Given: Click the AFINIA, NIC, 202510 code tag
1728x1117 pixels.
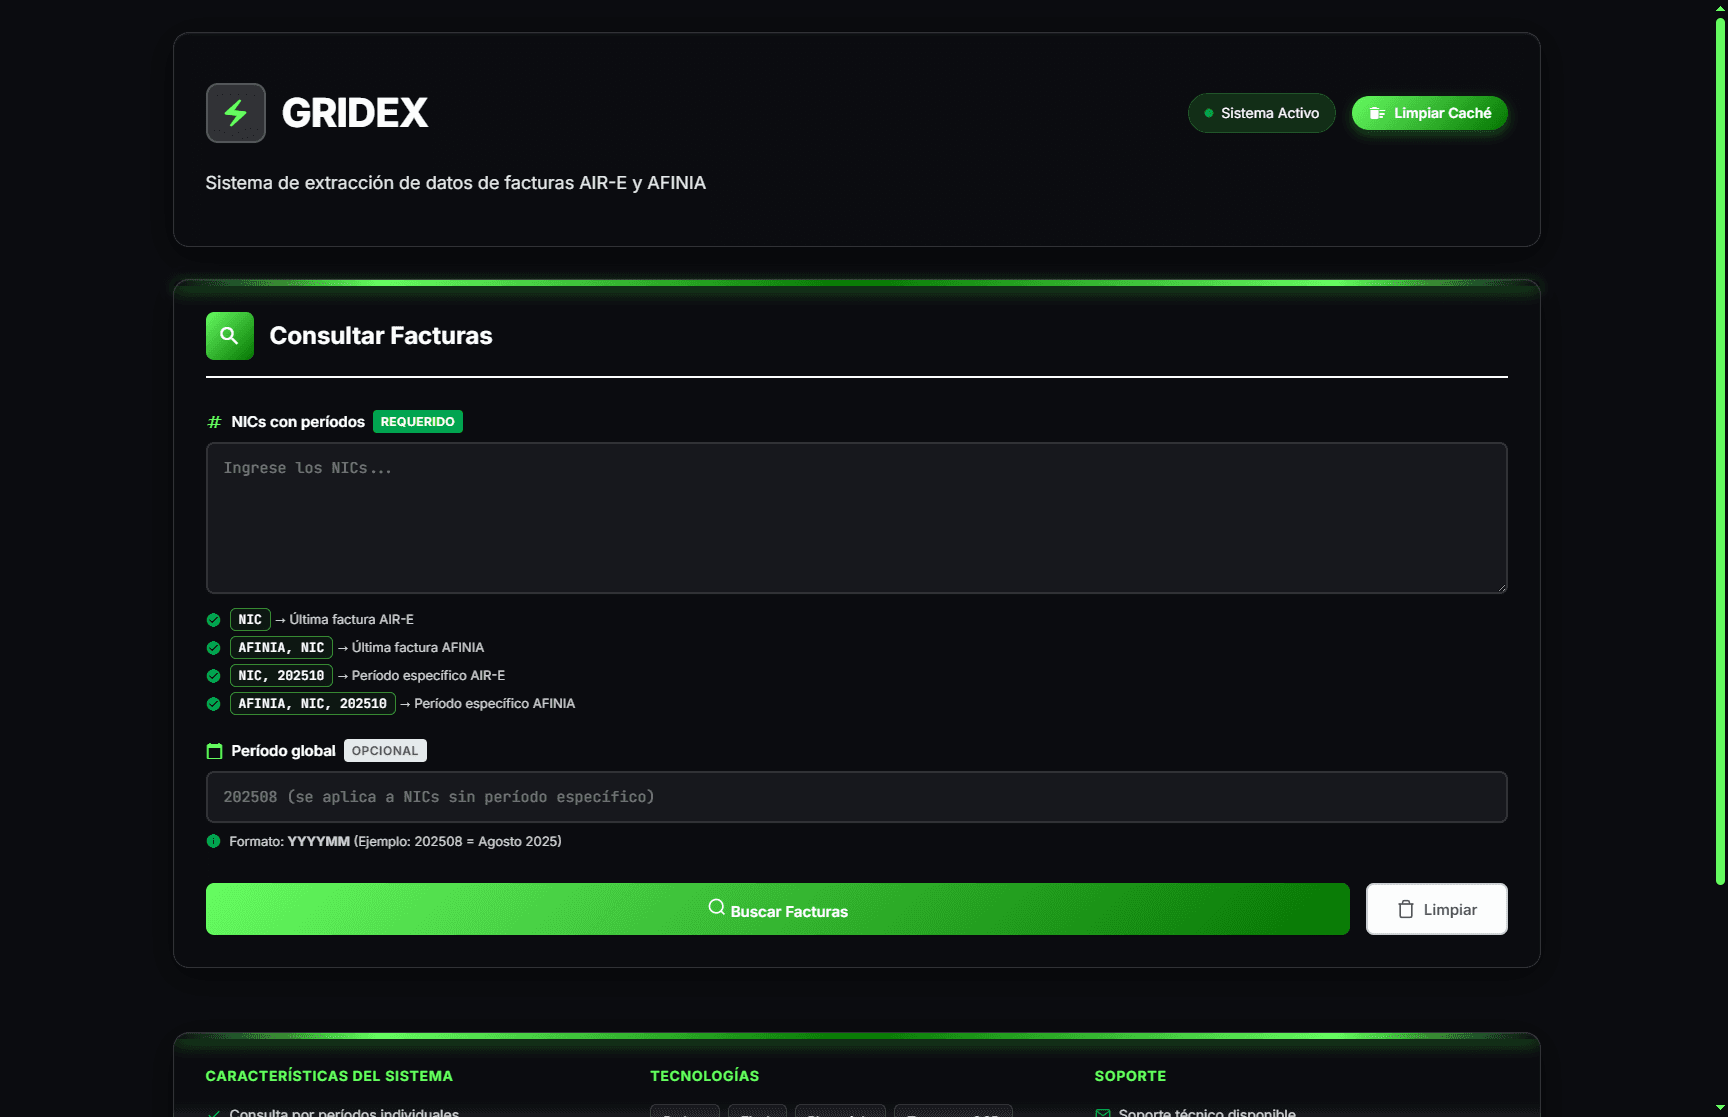Looking at the screenshot, I should (x=312, y=704).
